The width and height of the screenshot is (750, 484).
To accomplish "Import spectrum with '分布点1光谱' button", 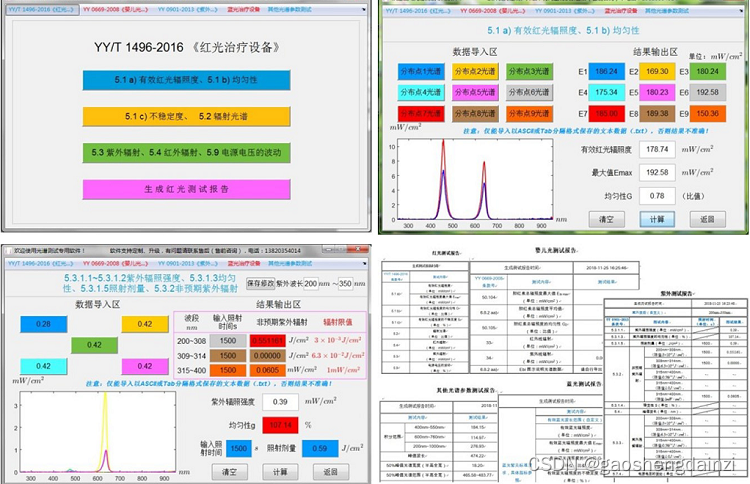I will (x=420, y=71).
